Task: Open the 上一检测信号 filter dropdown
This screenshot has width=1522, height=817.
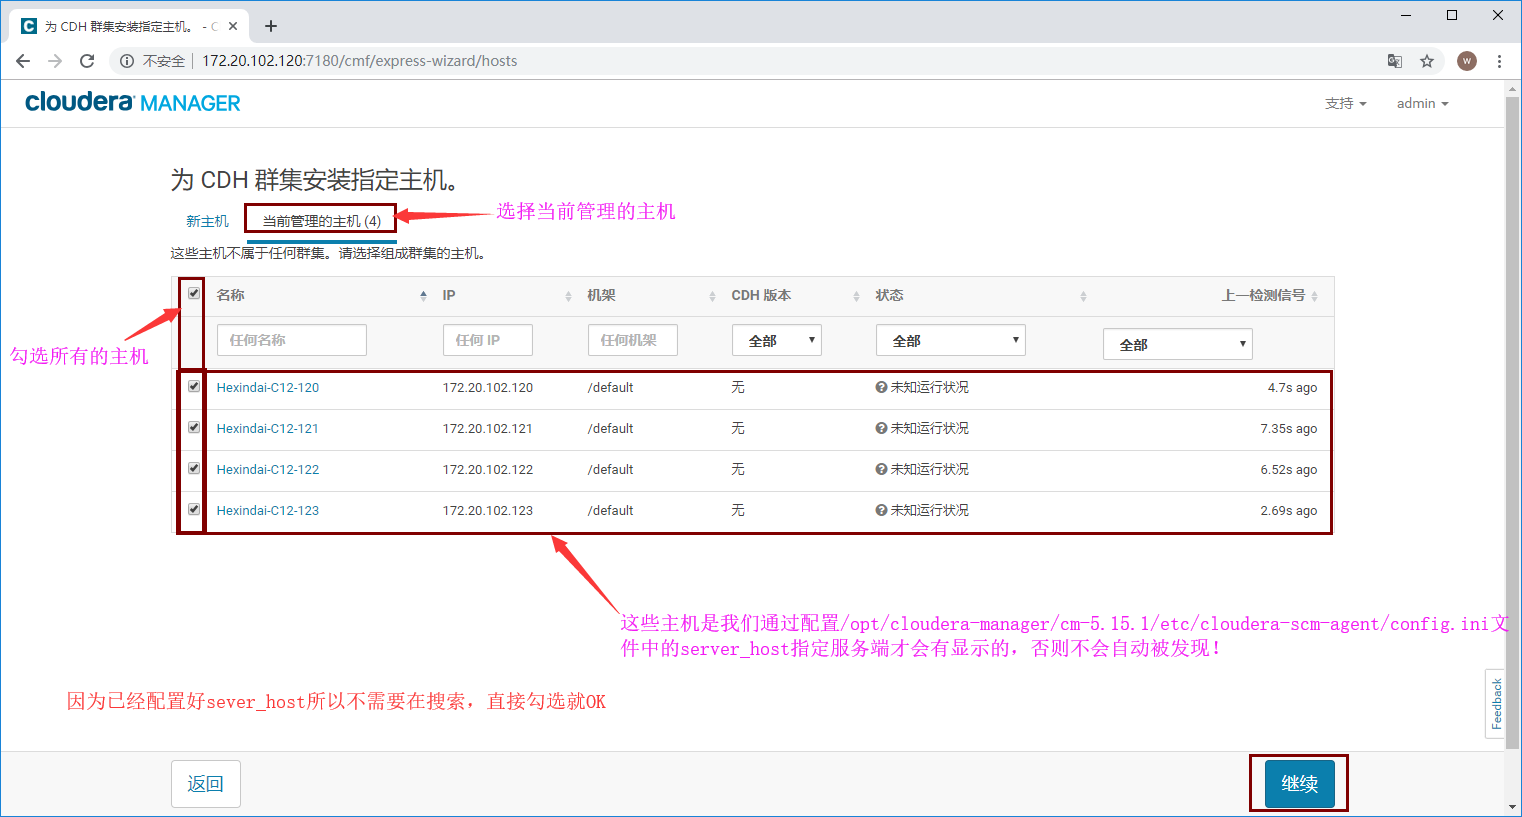Action: [x=1178, y=344]
